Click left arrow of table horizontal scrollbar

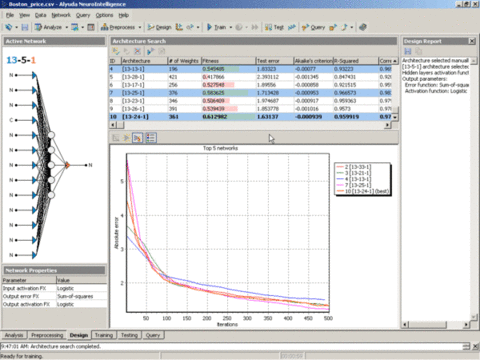point(113,125)
